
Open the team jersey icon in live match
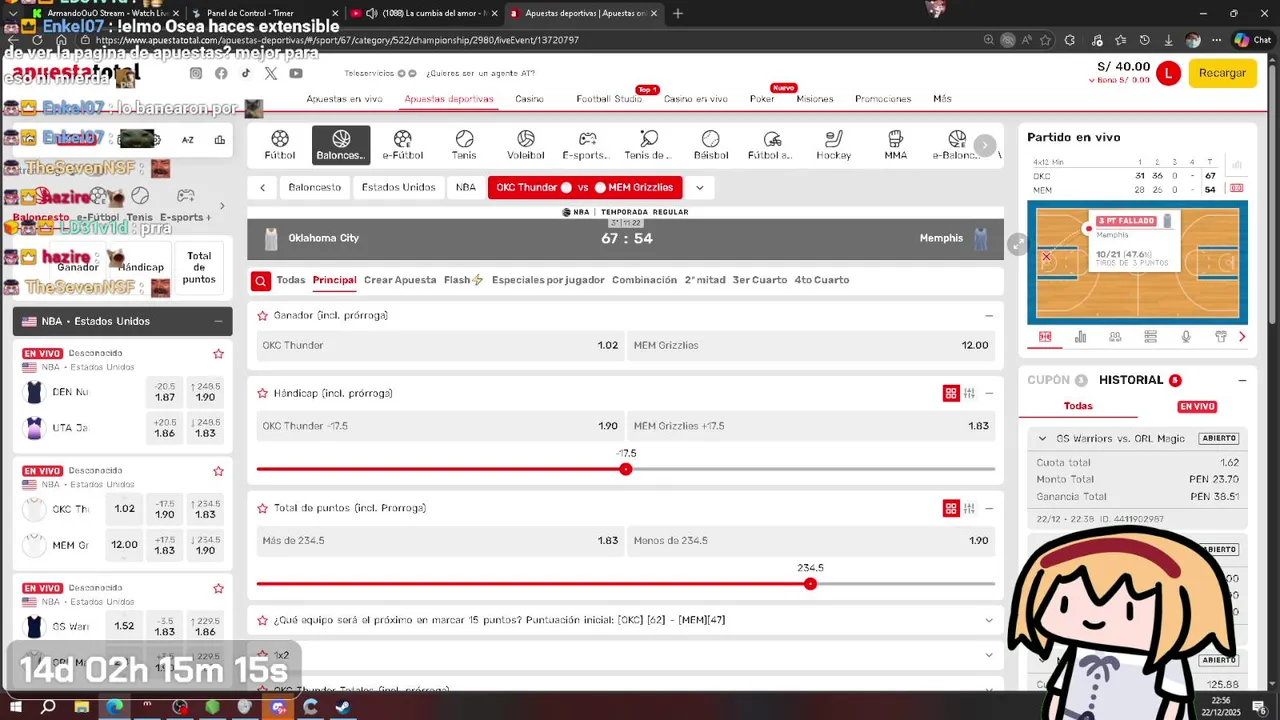pyautogui.click(x=1221, y=337)
